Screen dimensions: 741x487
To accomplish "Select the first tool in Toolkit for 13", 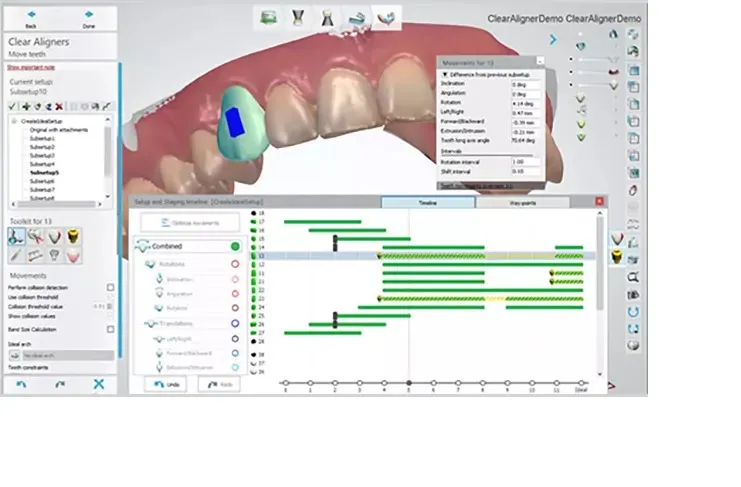I will pos(17,236).
